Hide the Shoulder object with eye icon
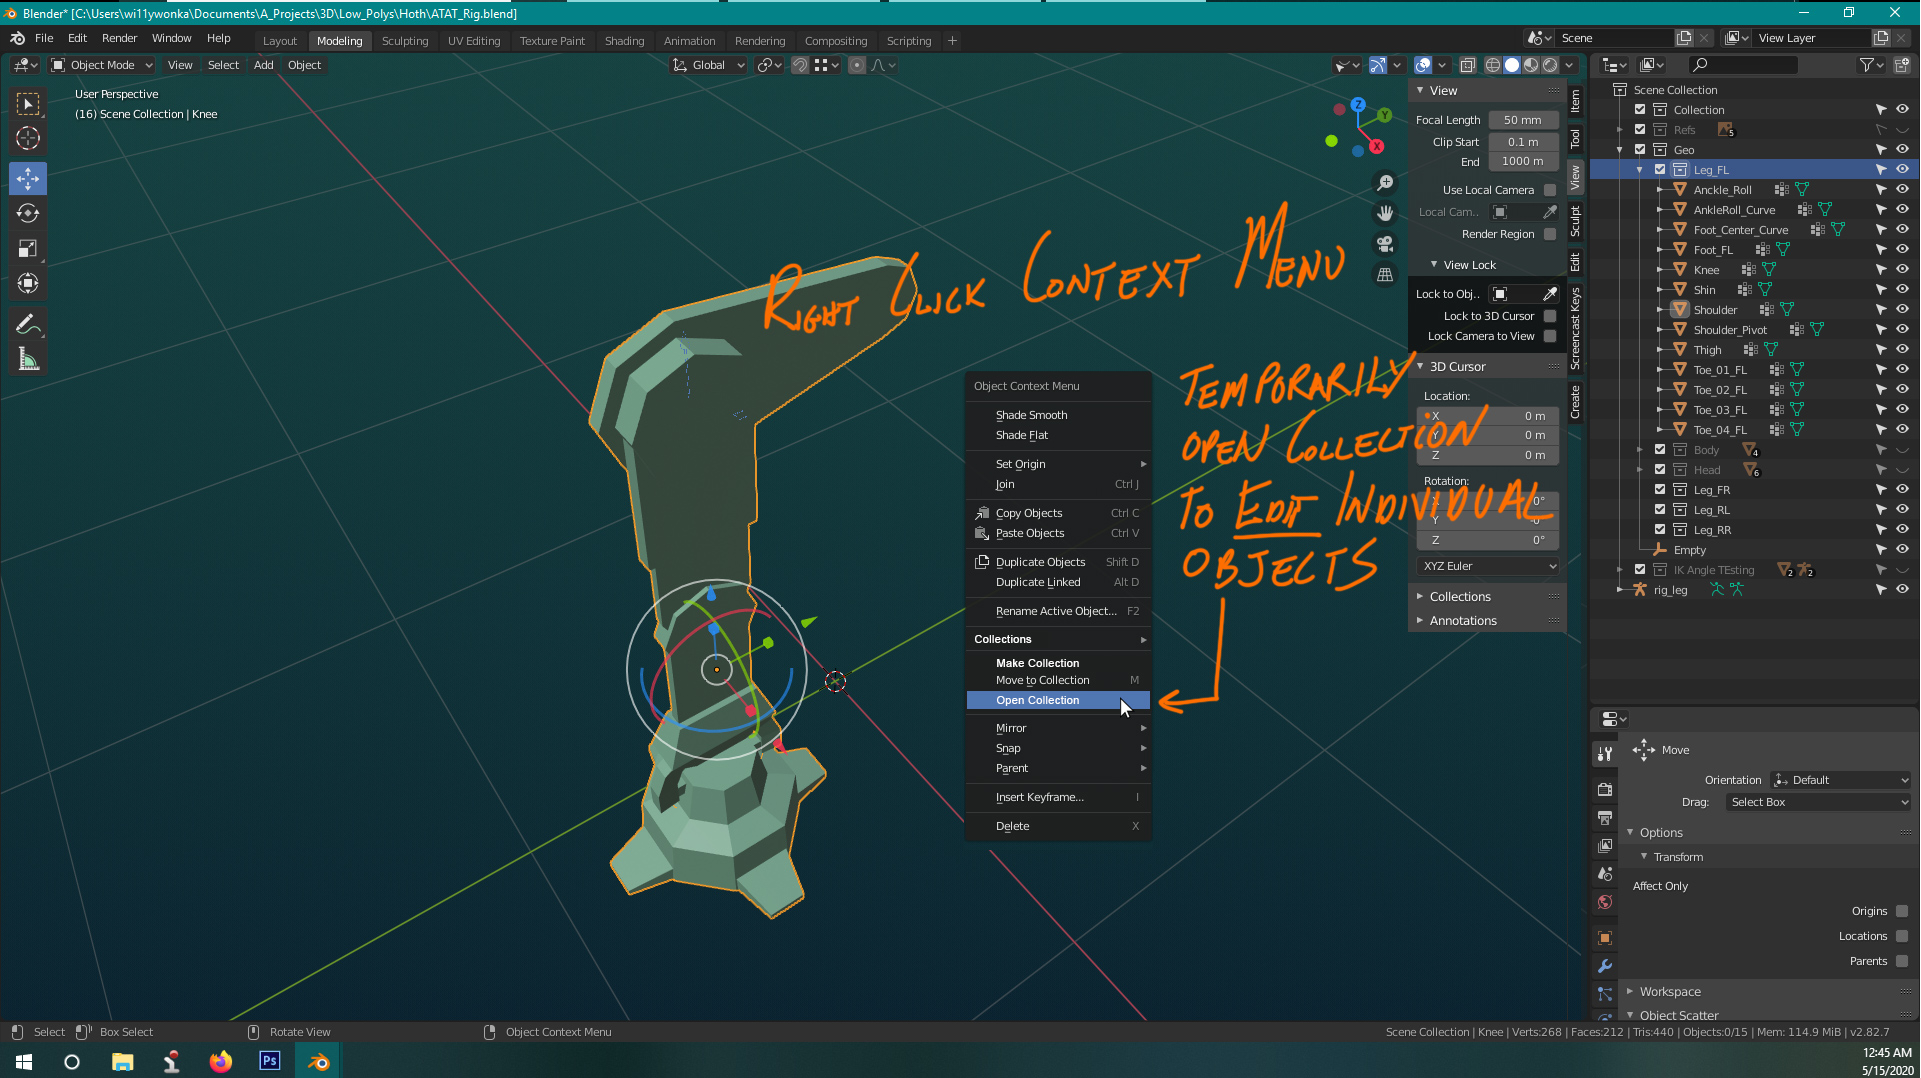Image resolution: width=1921 pixels, height=1078 pixels. pos(1902,310)
